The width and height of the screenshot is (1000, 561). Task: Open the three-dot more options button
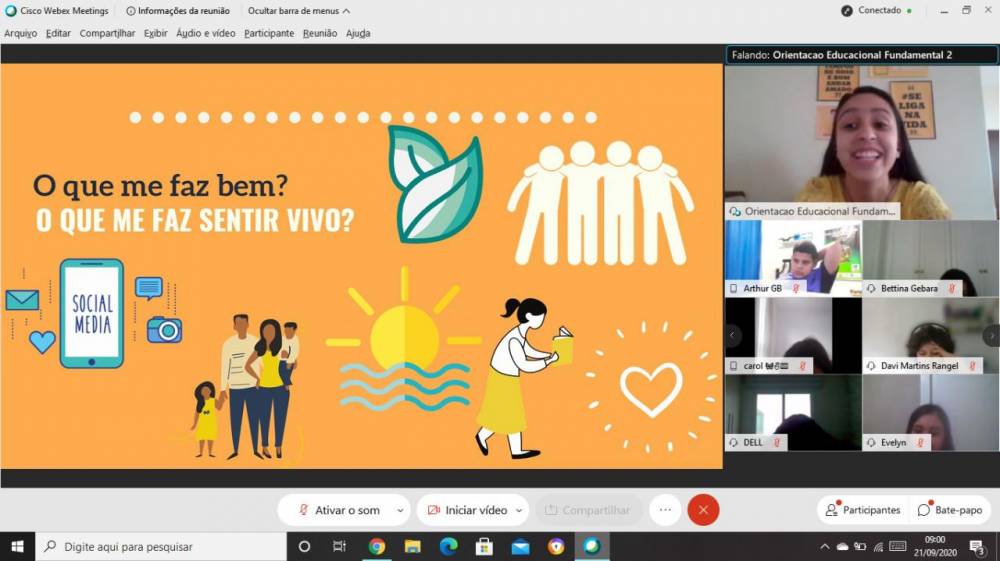pyautogui.click(x=665, y=510)
